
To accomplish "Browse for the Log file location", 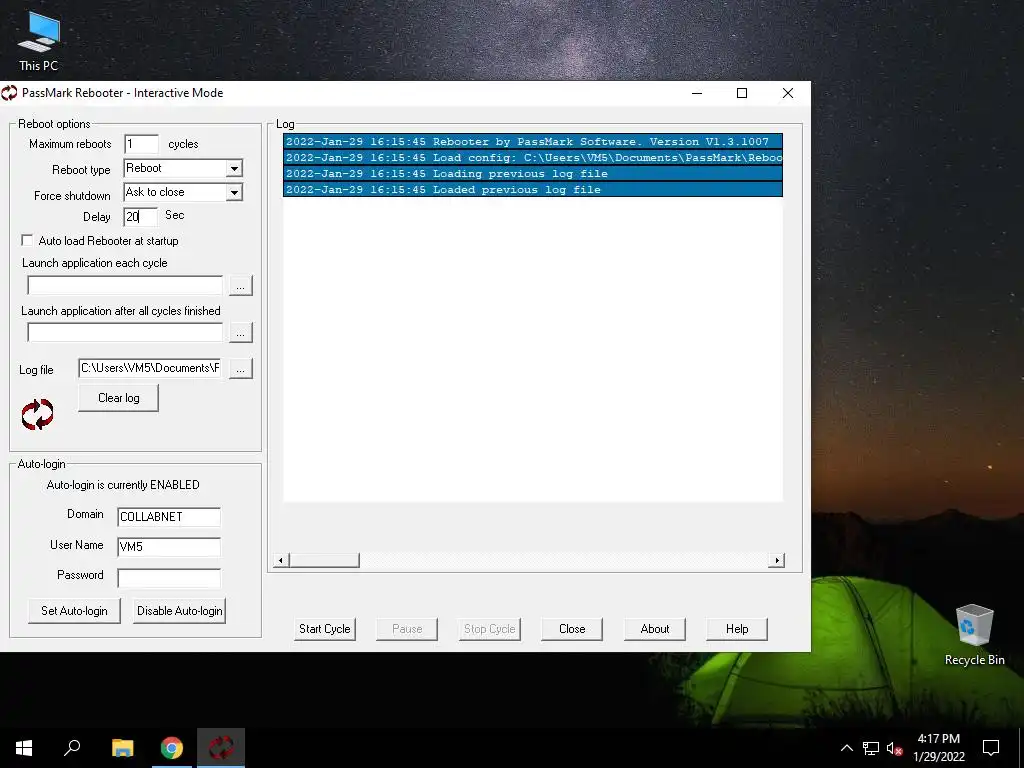I will pos(240,368).
